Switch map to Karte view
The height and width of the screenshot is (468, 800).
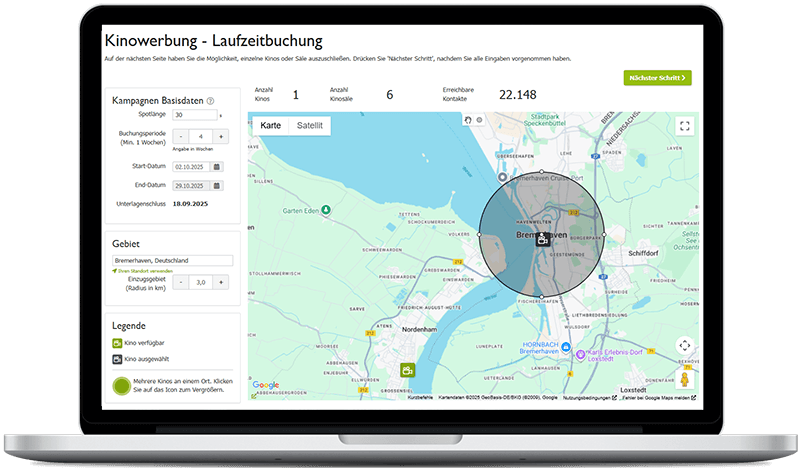[x=271, y=126]
